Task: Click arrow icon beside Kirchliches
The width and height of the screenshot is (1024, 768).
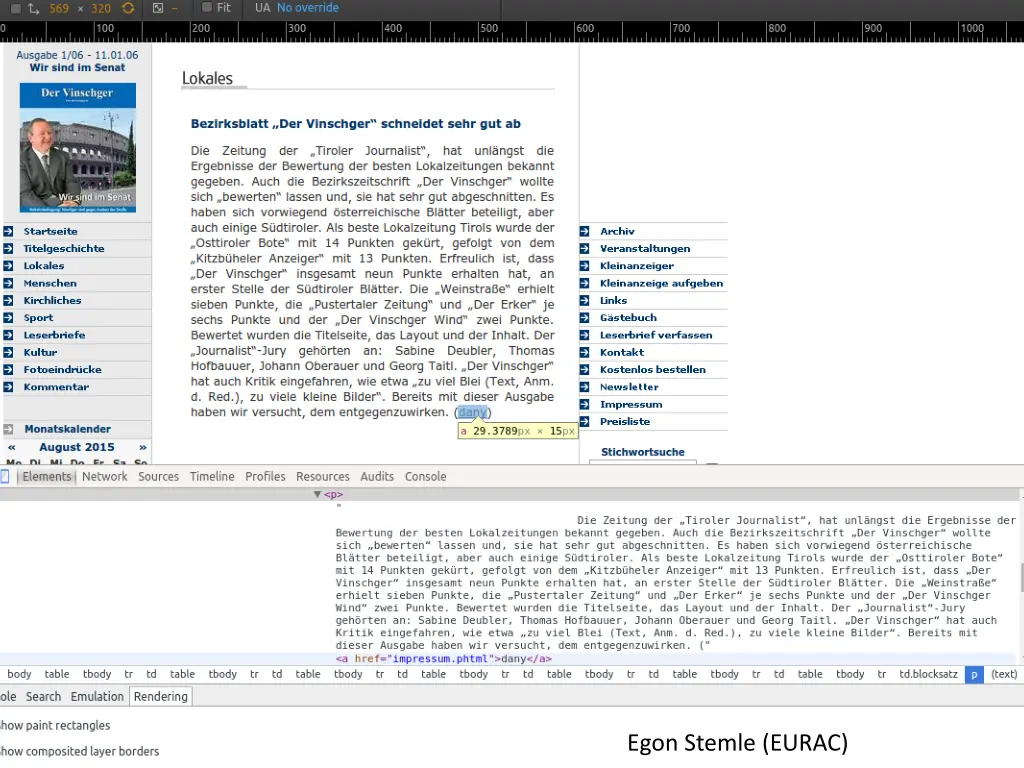Action: point(8,300)
